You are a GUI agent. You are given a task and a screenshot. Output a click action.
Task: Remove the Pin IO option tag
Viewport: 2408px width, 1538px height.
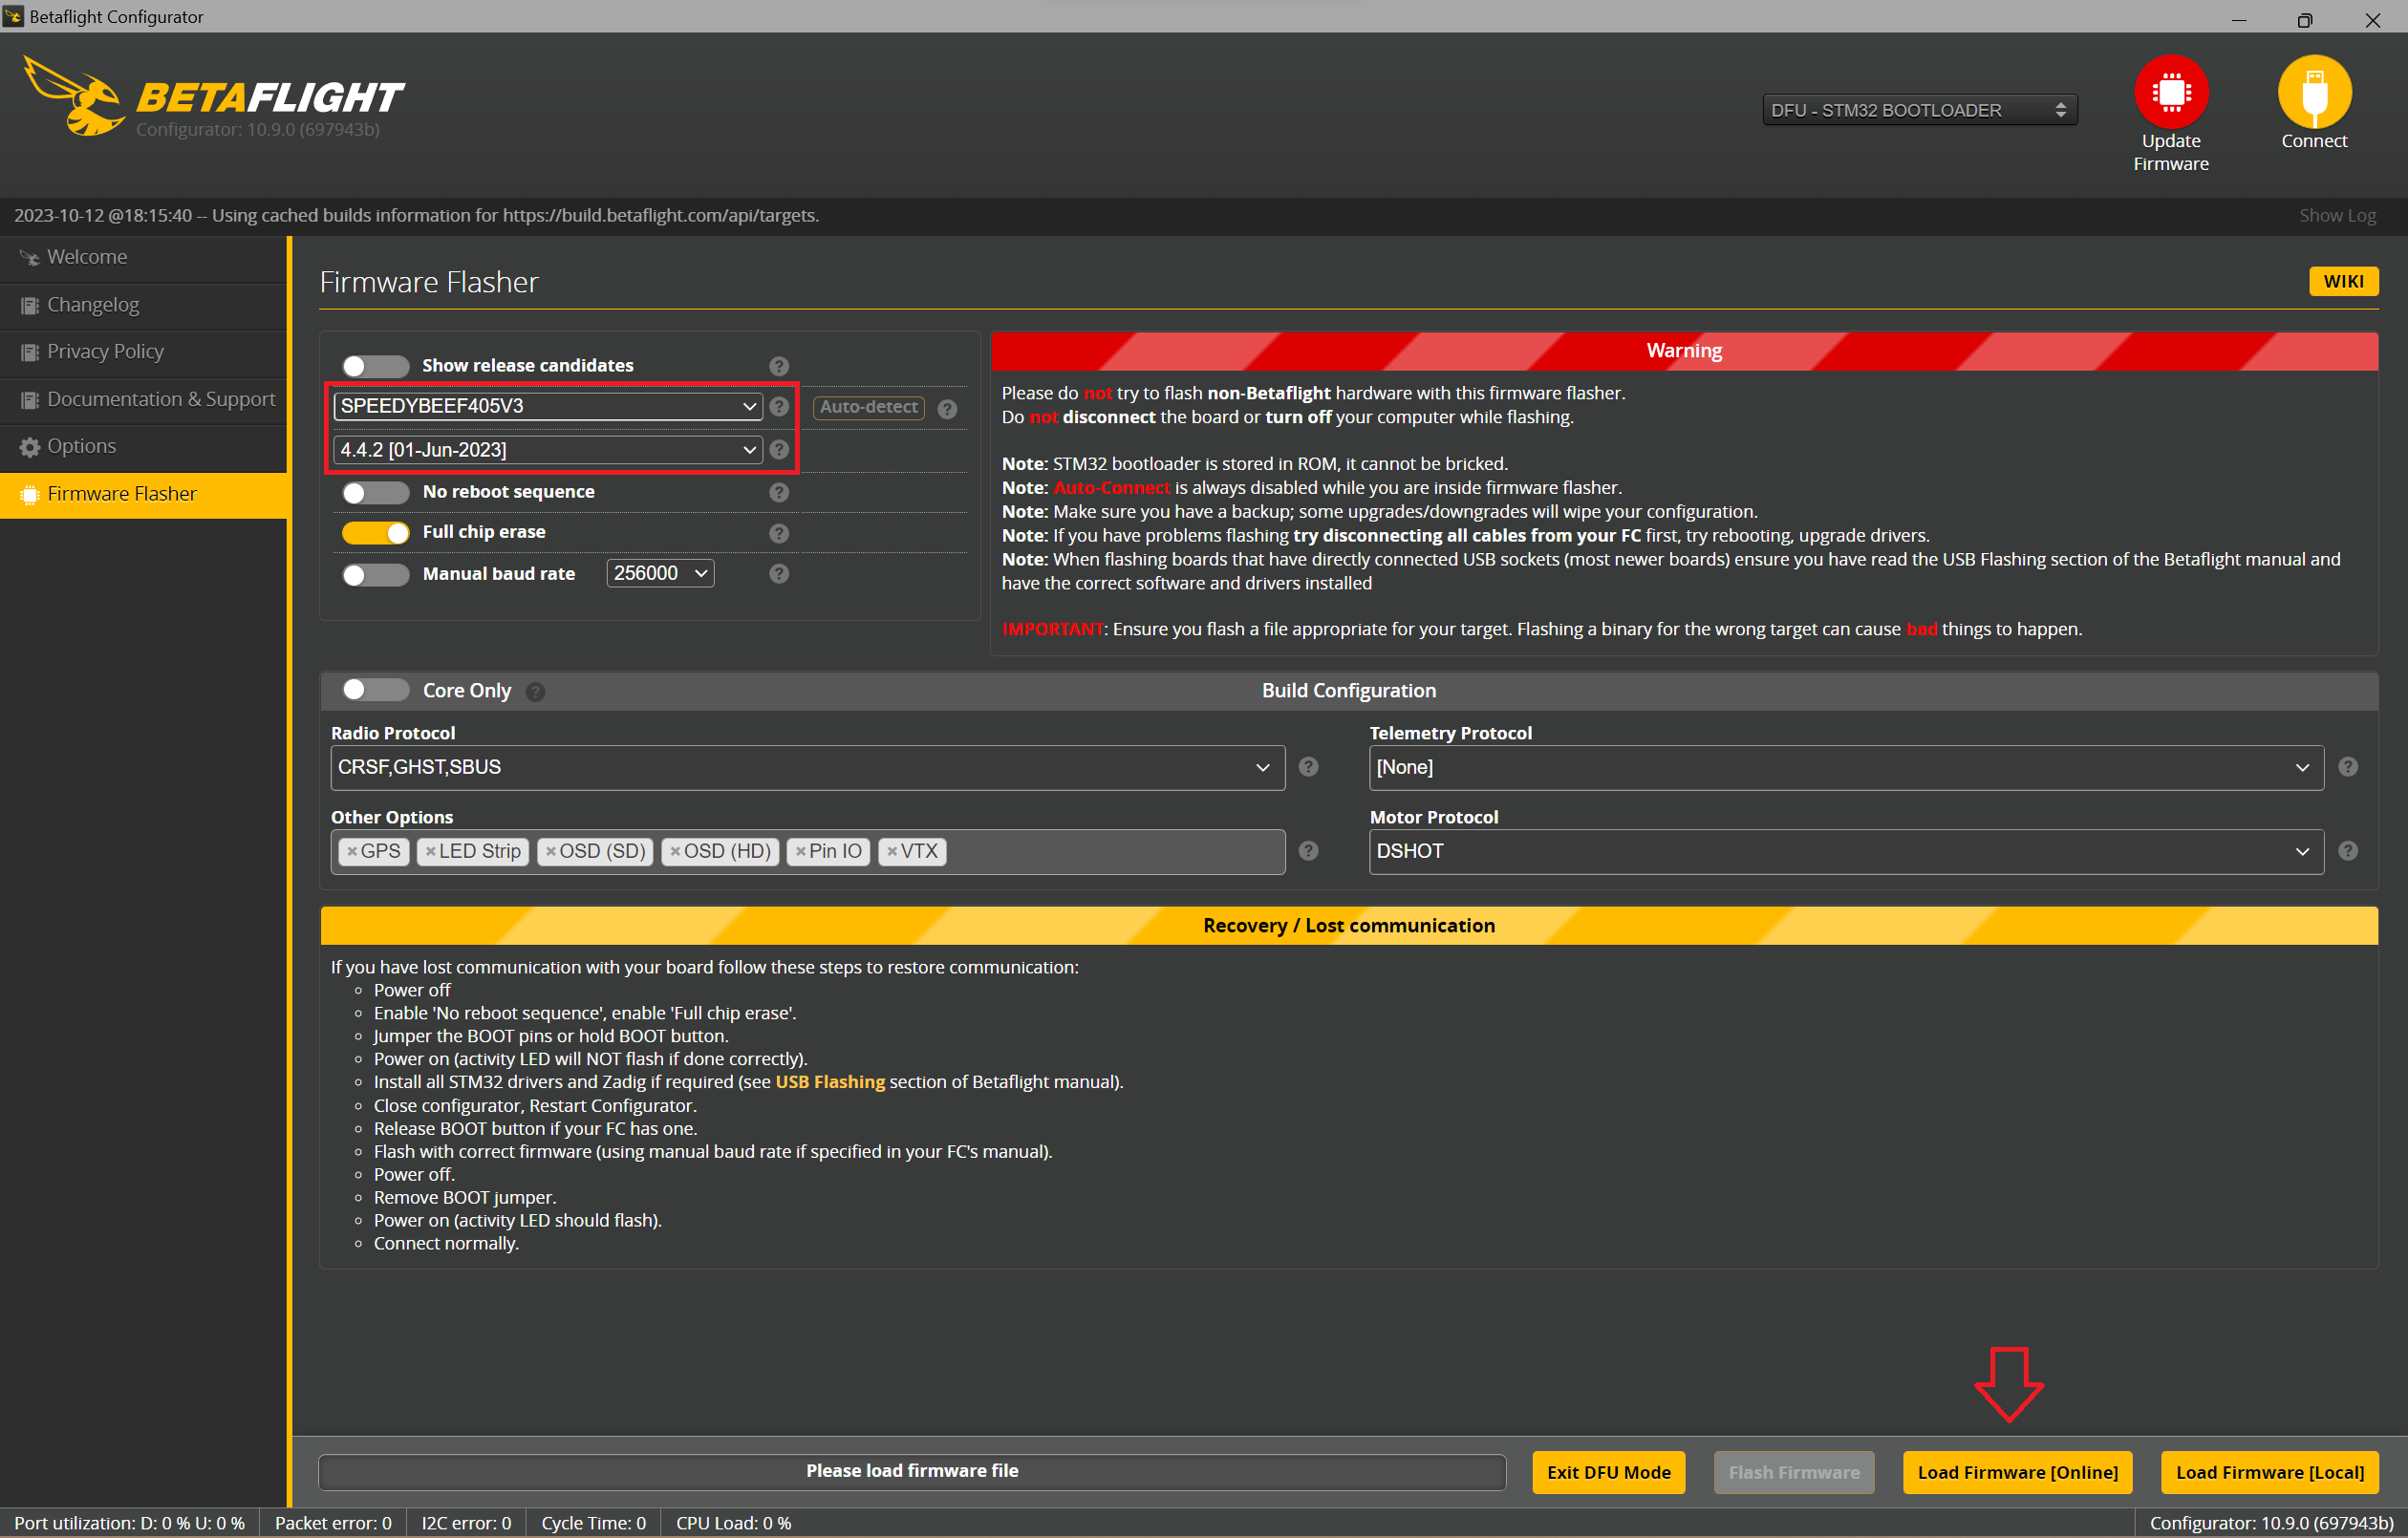pyautogui.click(x=800, y=852)
